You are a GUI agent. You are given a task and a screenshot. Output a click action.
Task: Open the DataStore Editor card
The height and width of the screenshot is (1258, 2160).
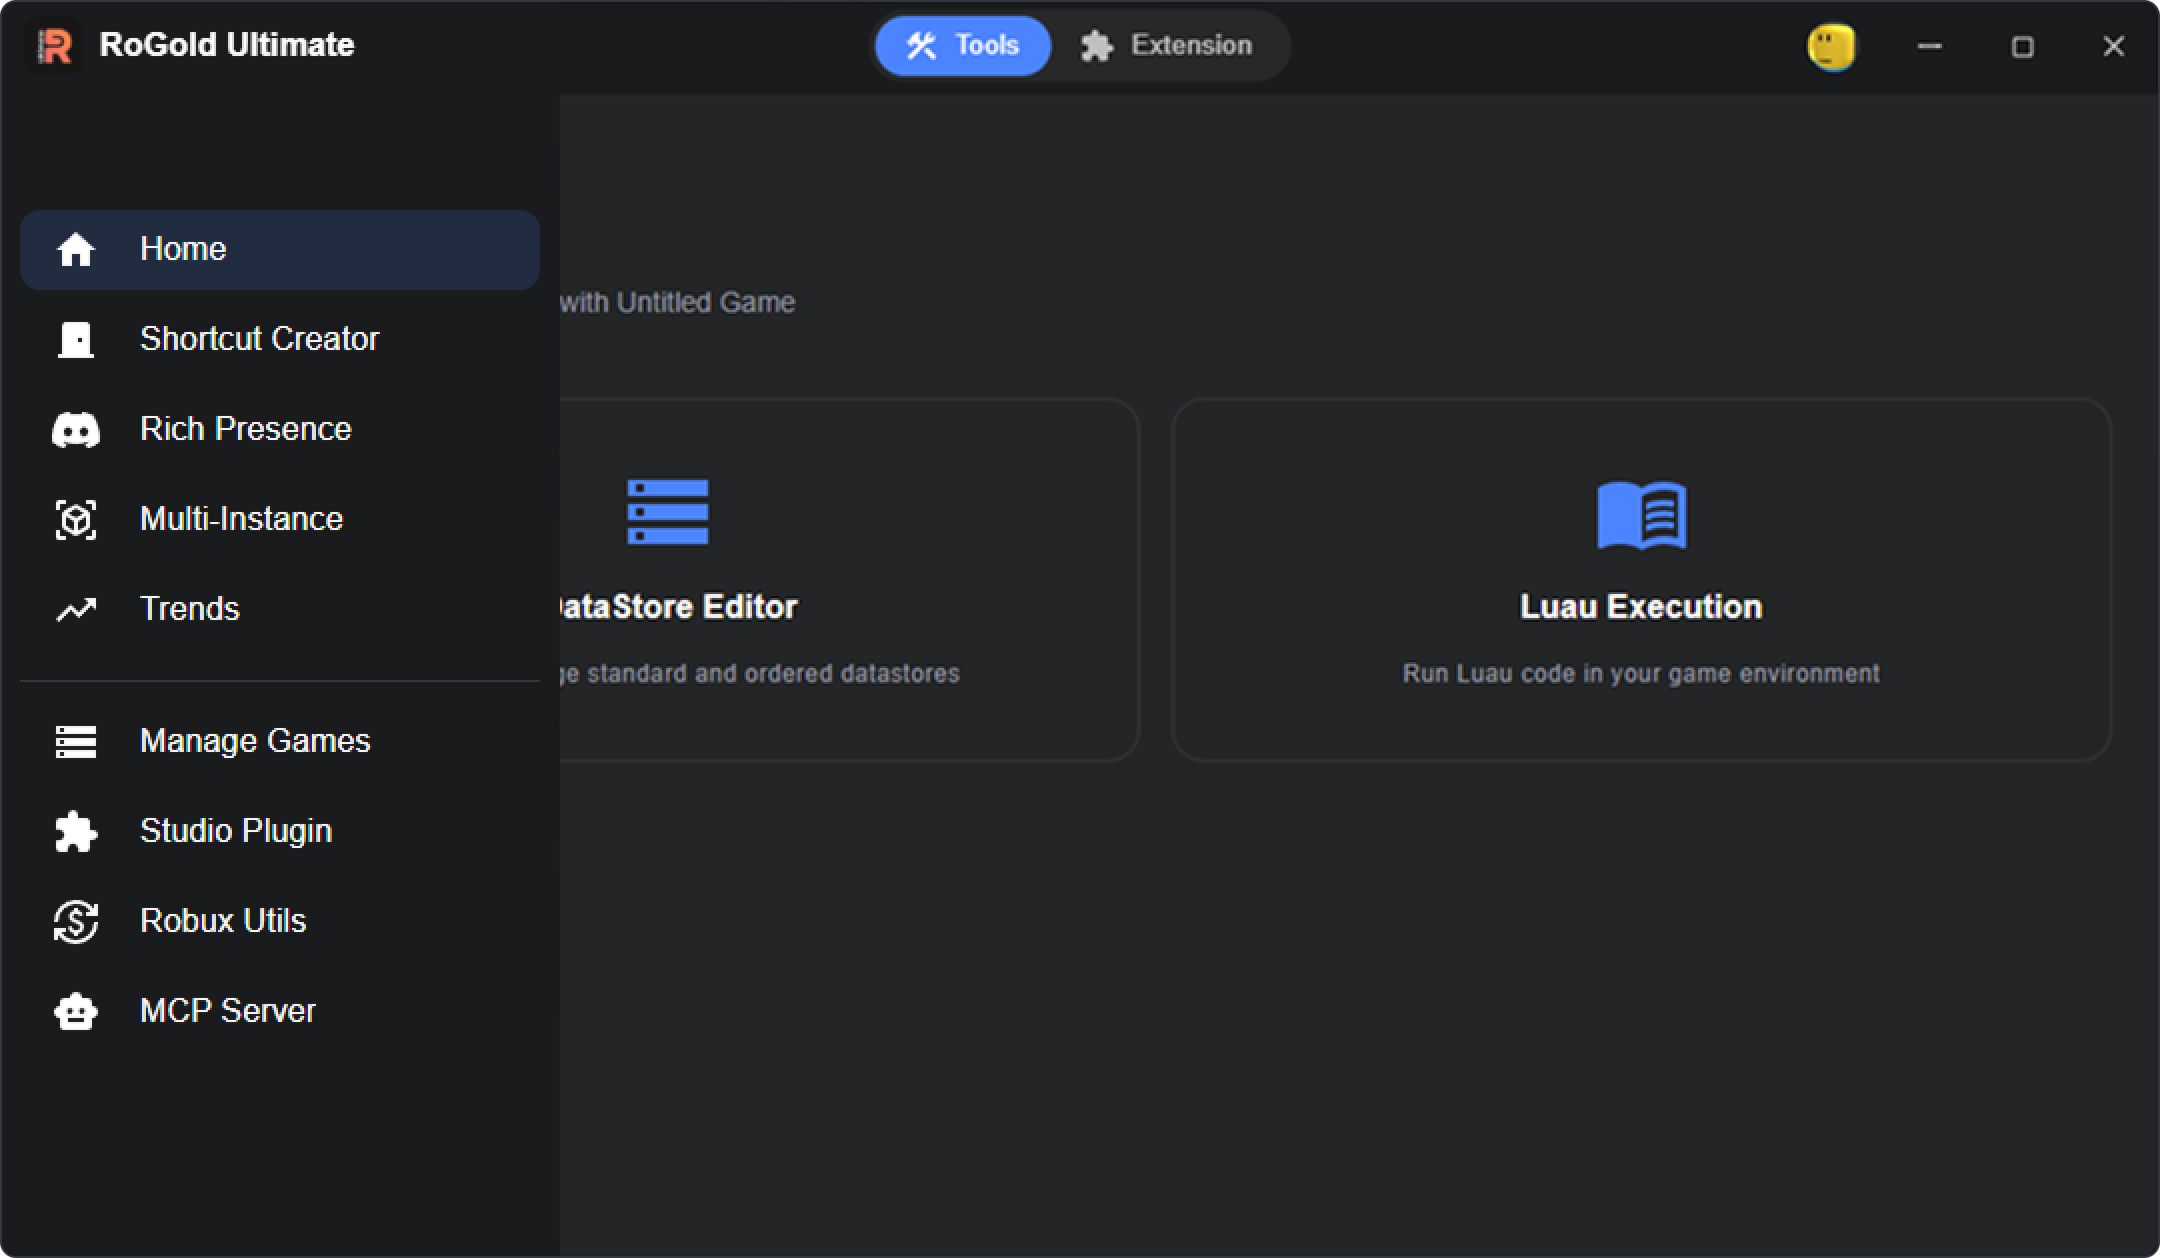849,580
